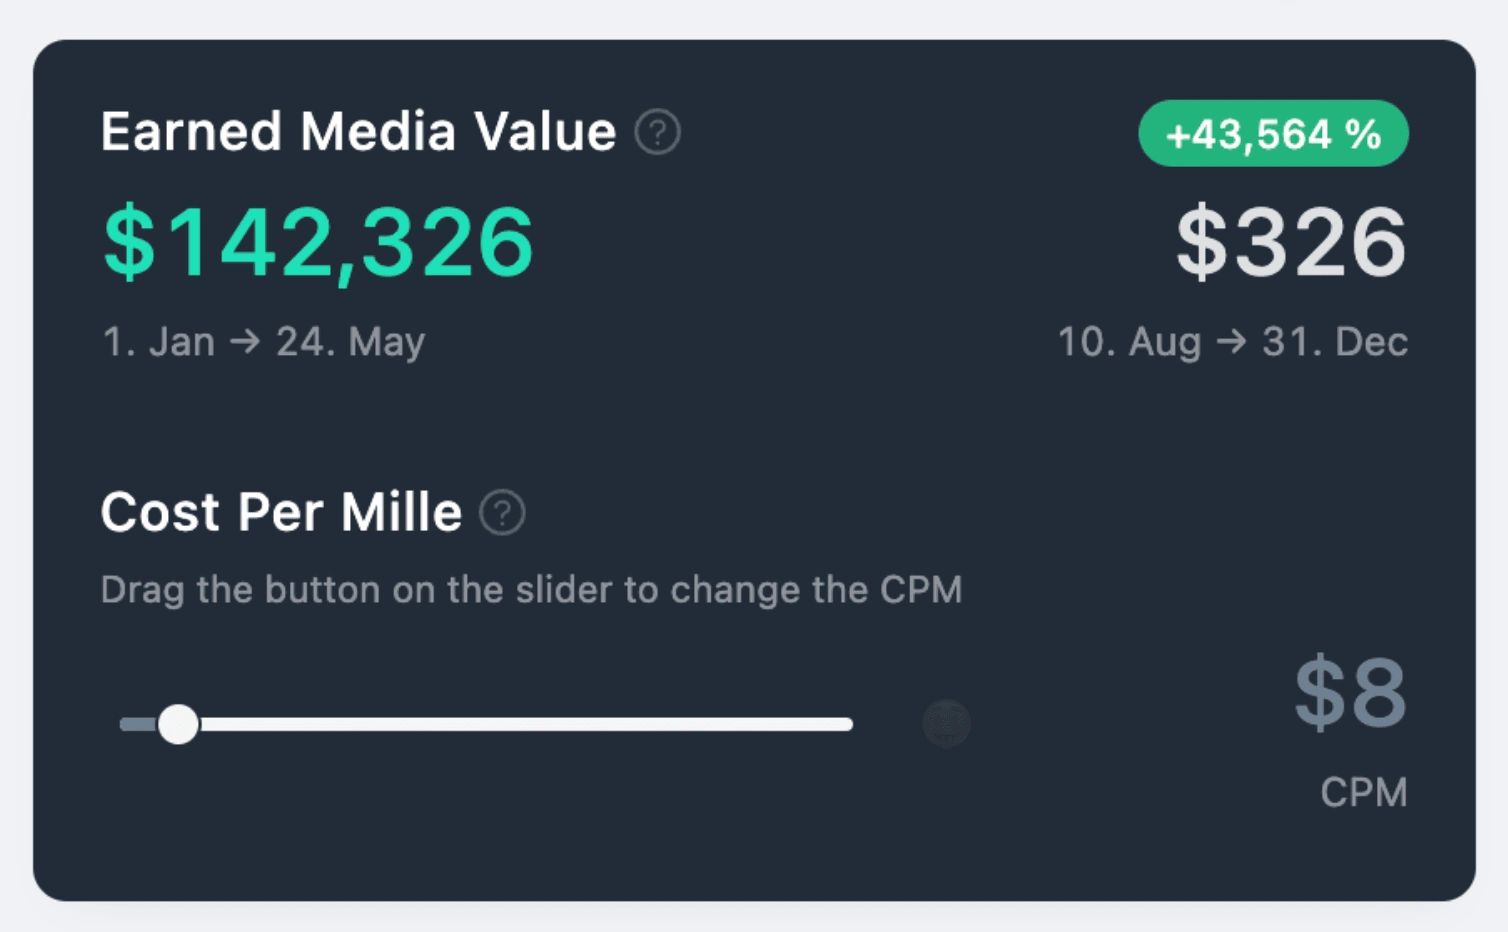
Task: Open the Cost Per Mille help icon
Action: click(x=502, y=513)
